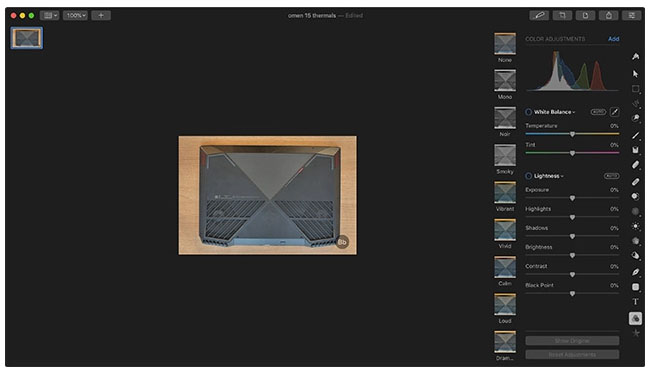Open the view layout dropdown

pyautogui.click(x=50, y=15)
